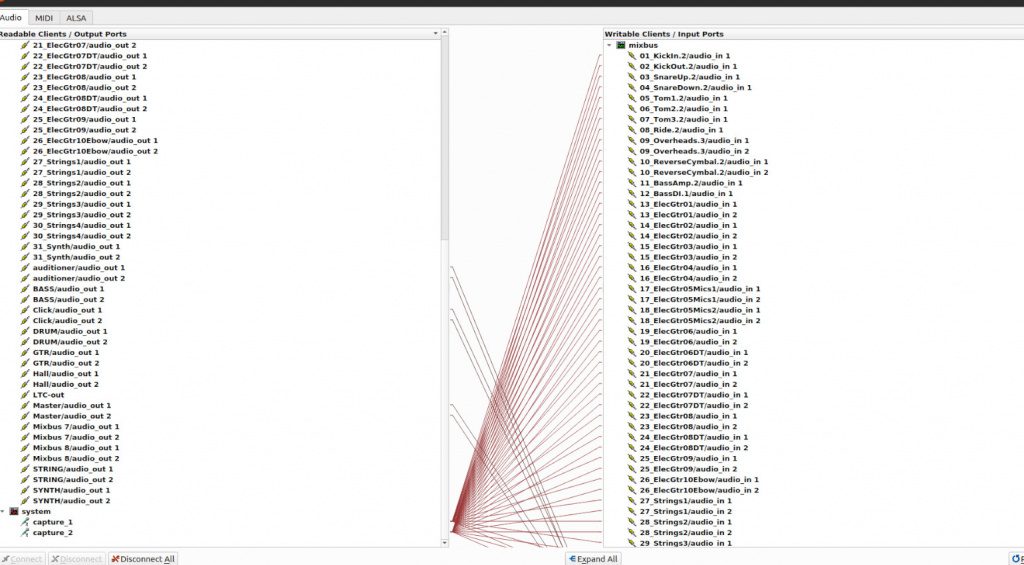The image size is (1024, 565).
Task: Click the X icon on Disconnect All
Action: click(115, 559)
